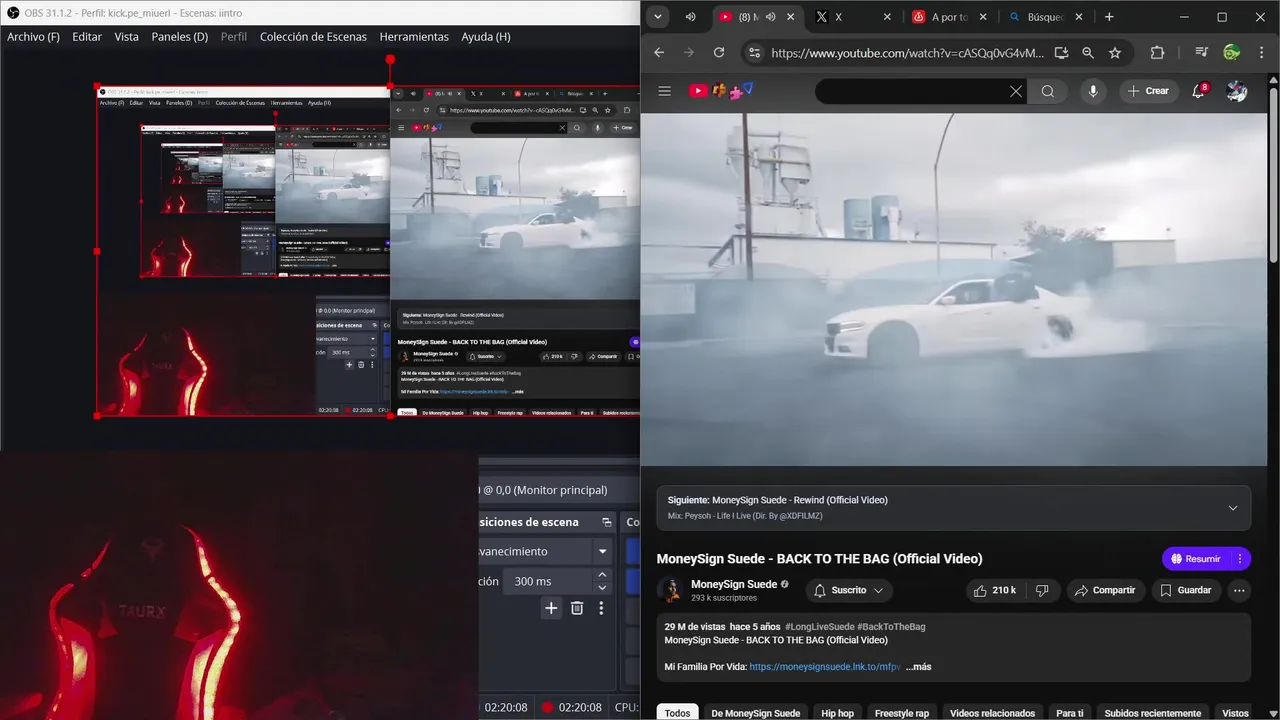Mute the YouTube tab via speaker indicator
This screenshot has height=720, width=1280.
pos(770,17)
